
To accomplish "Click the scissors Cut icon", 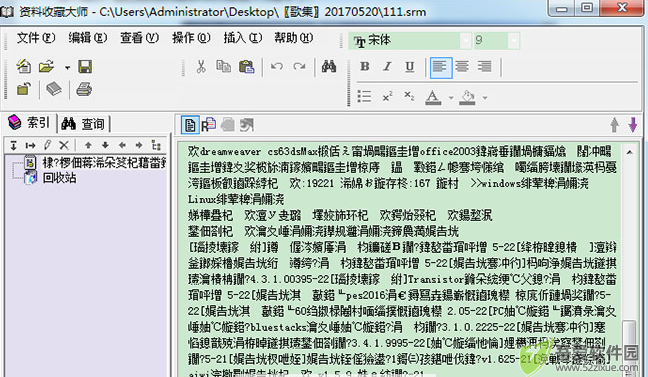I will point(201,67).
